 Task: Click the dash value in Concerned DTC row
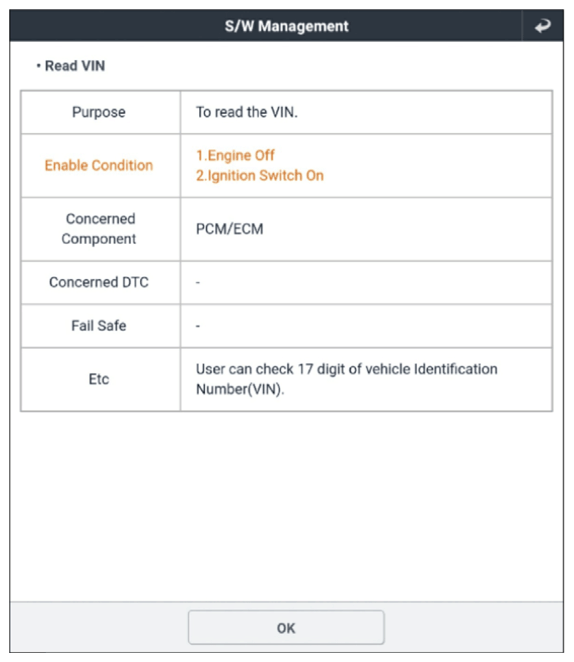tap(198, 282)
